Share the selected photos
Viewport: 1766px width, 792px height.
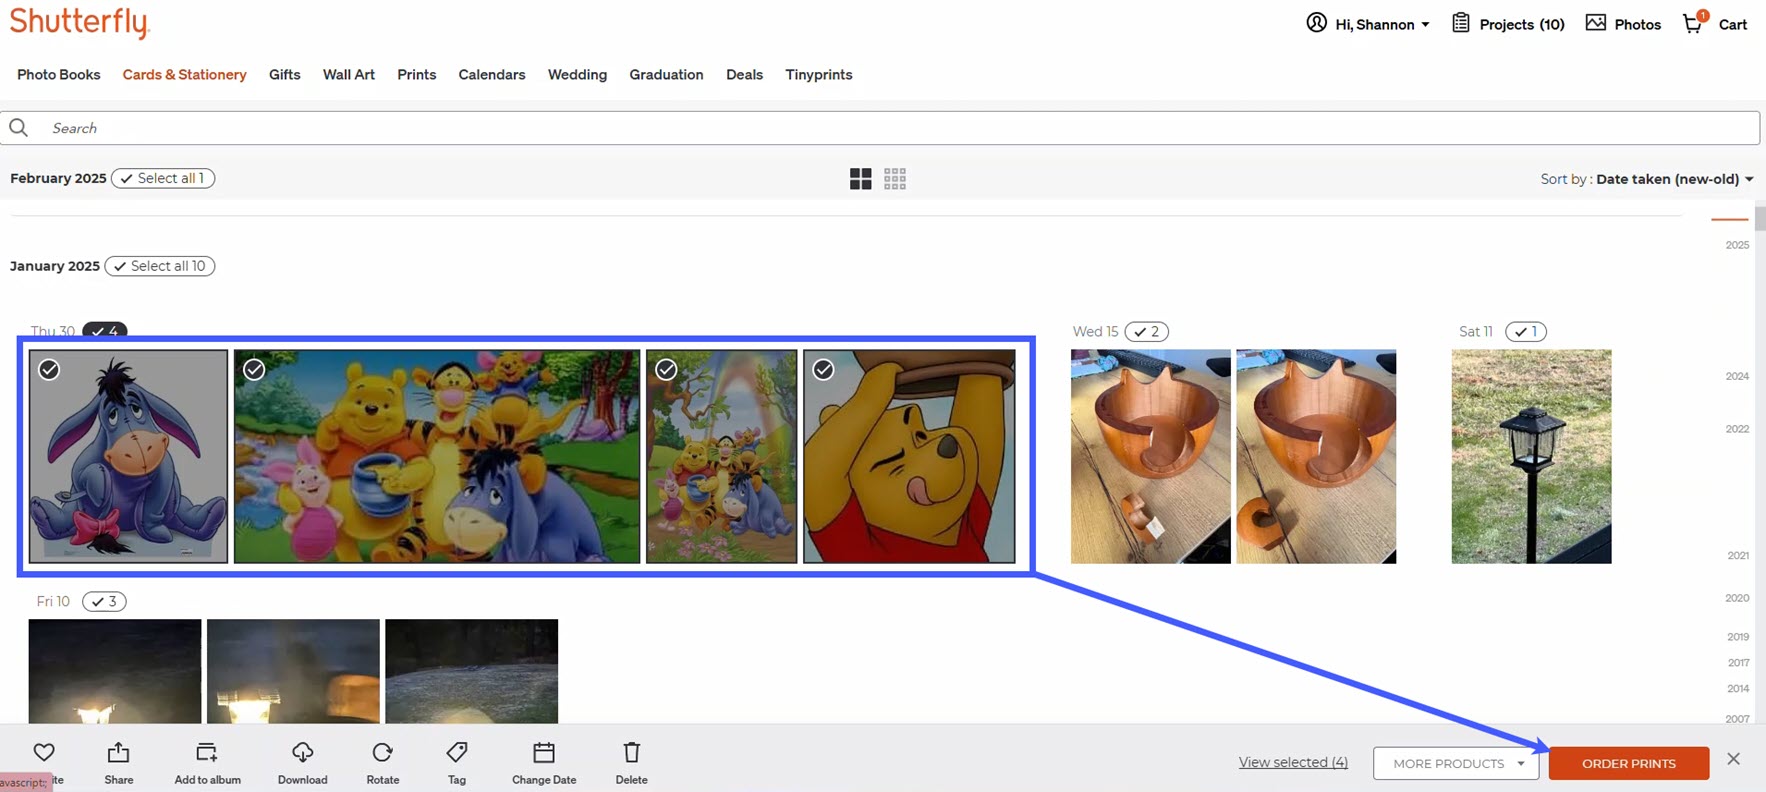click(x=119, y=762)
